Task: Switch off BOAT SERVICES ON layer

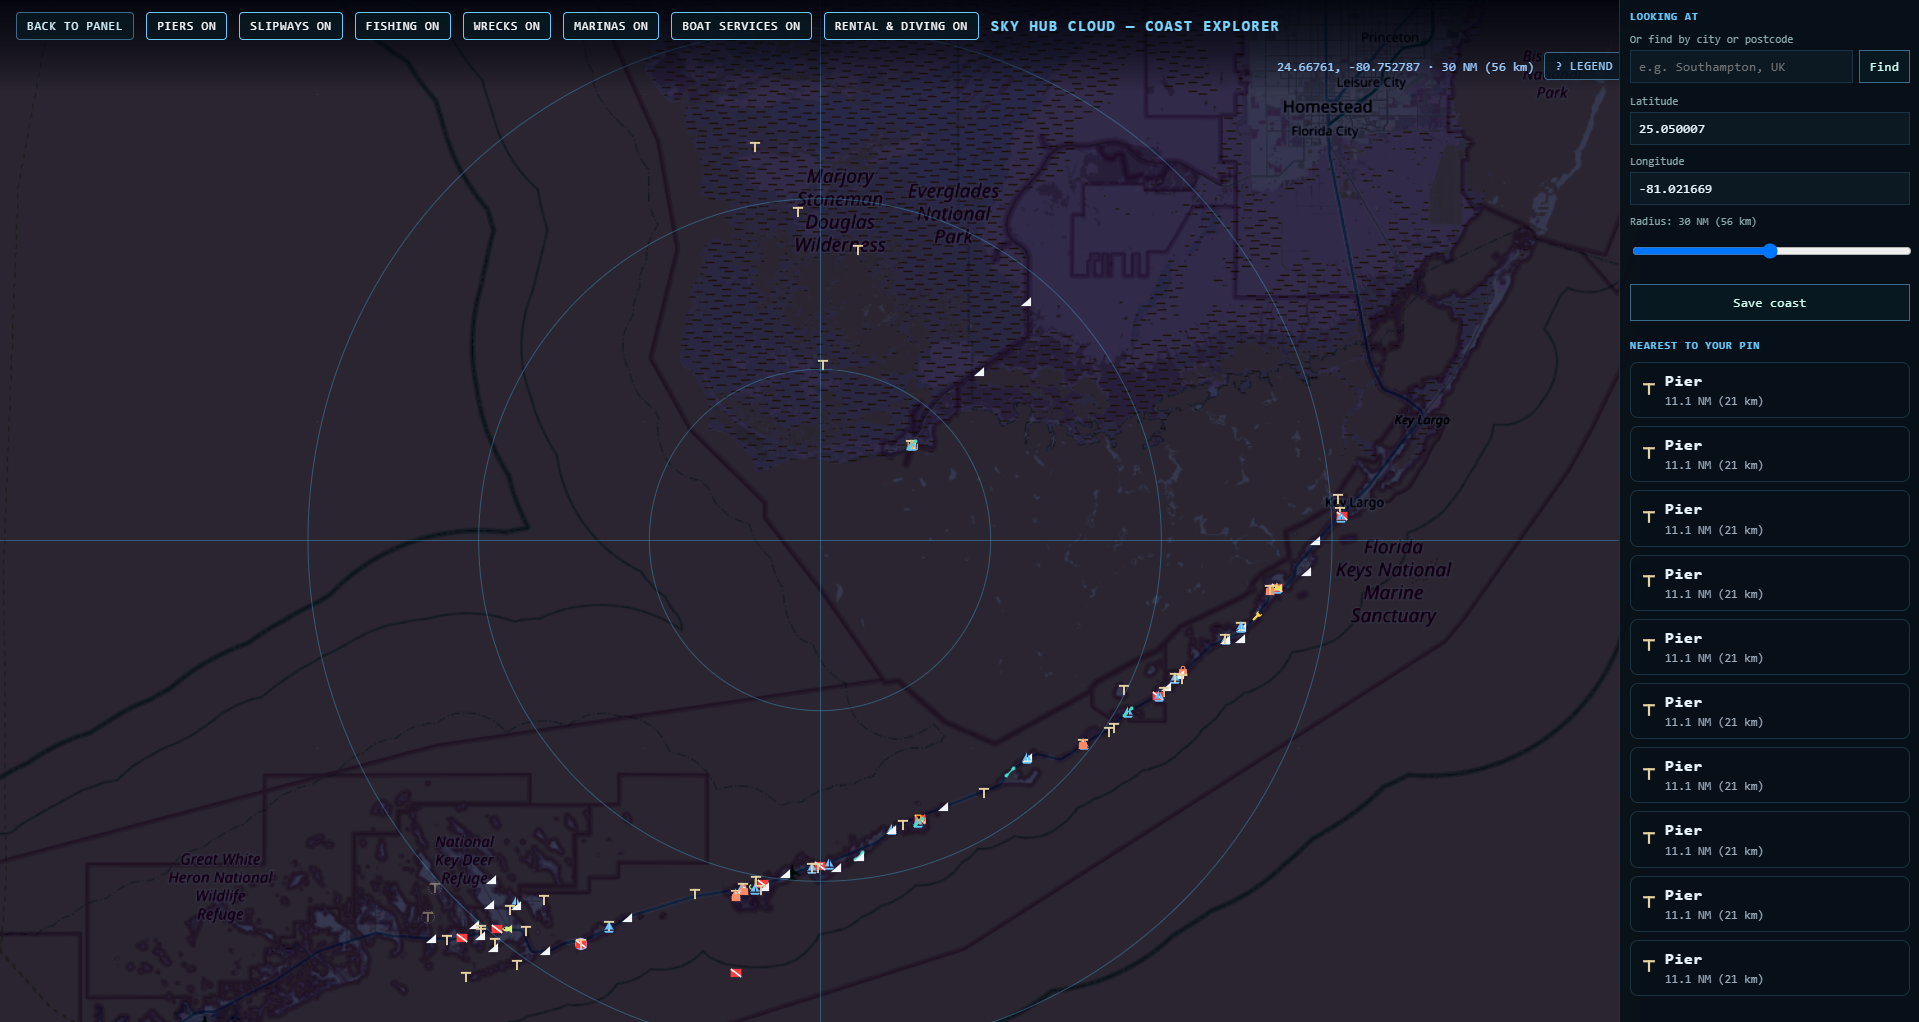Action: 741,26
